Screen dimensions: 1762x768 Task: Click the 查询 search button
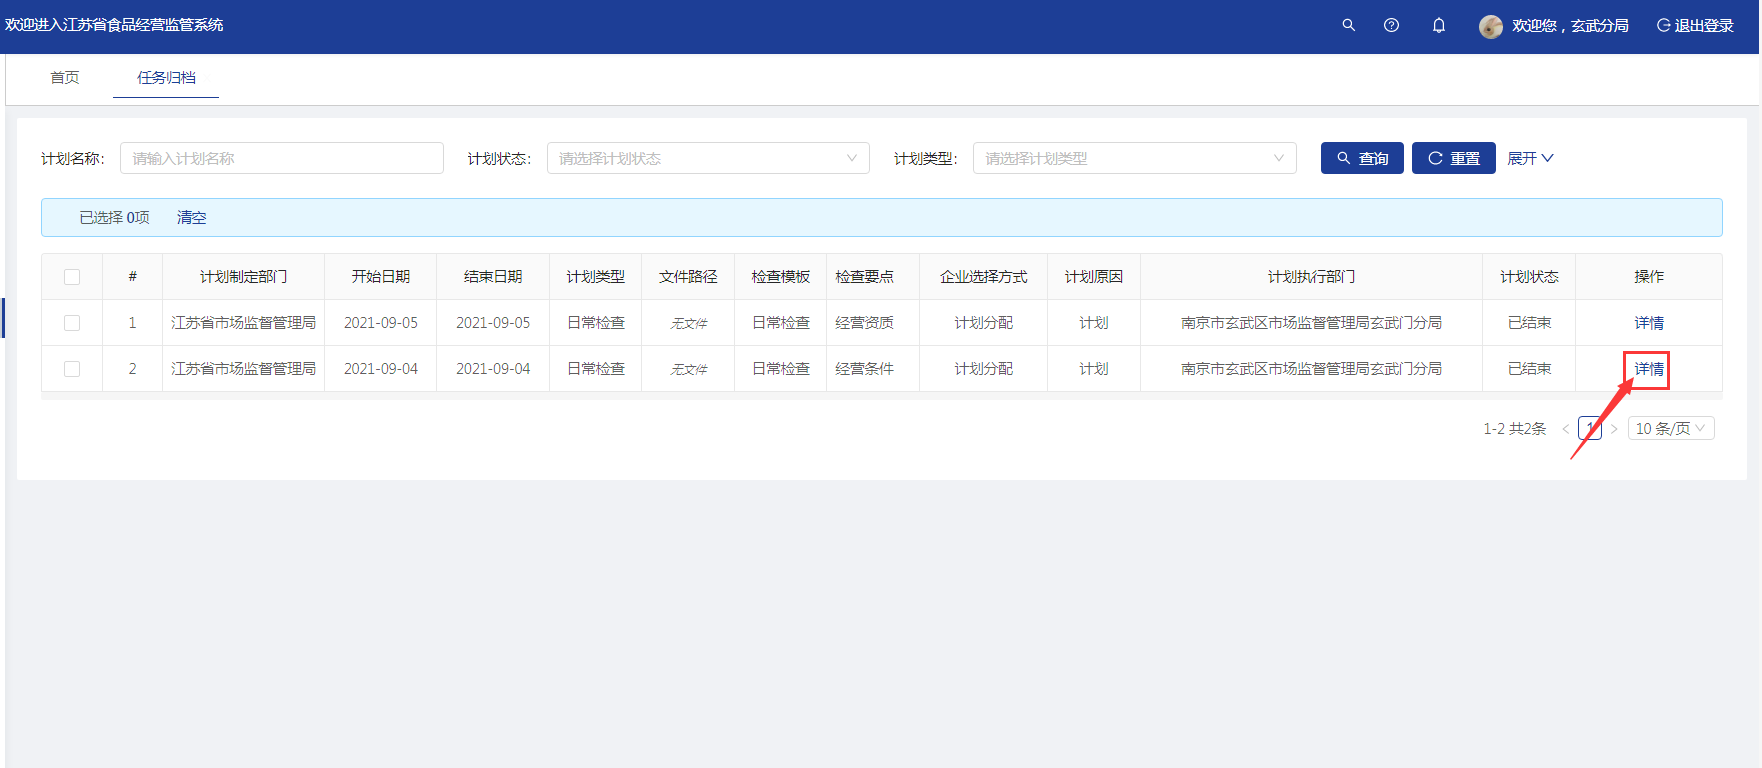coord(1361,158)
